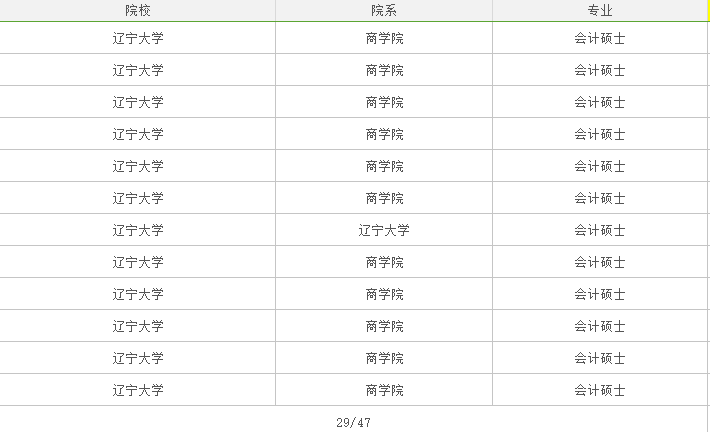Click second row's 商学院 cell
The width and height of the screenshot is (710, 432).
click(384, 70)
